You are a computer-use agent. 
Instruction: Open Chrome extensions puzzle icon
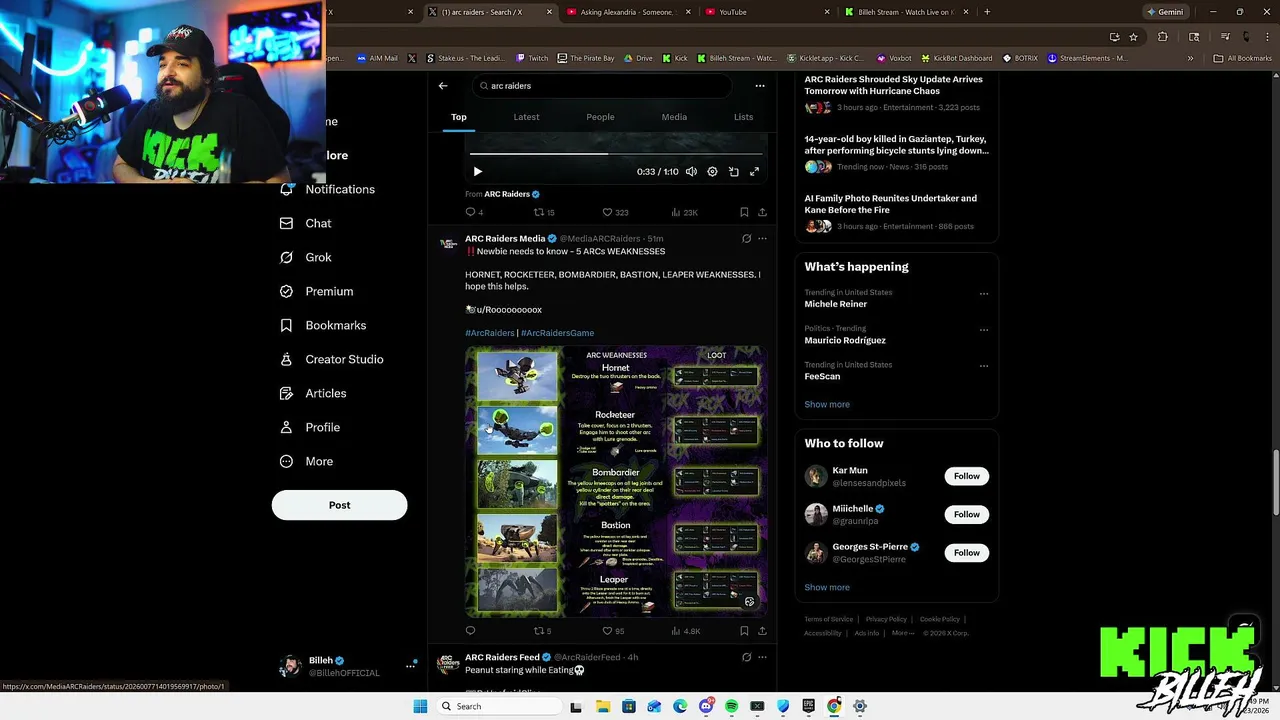1162,37
